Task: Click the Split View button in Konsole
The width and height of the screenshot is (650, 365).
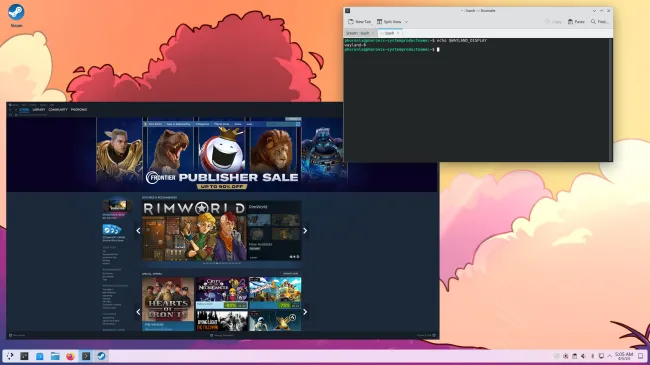Action: click(x=389, y=22)
